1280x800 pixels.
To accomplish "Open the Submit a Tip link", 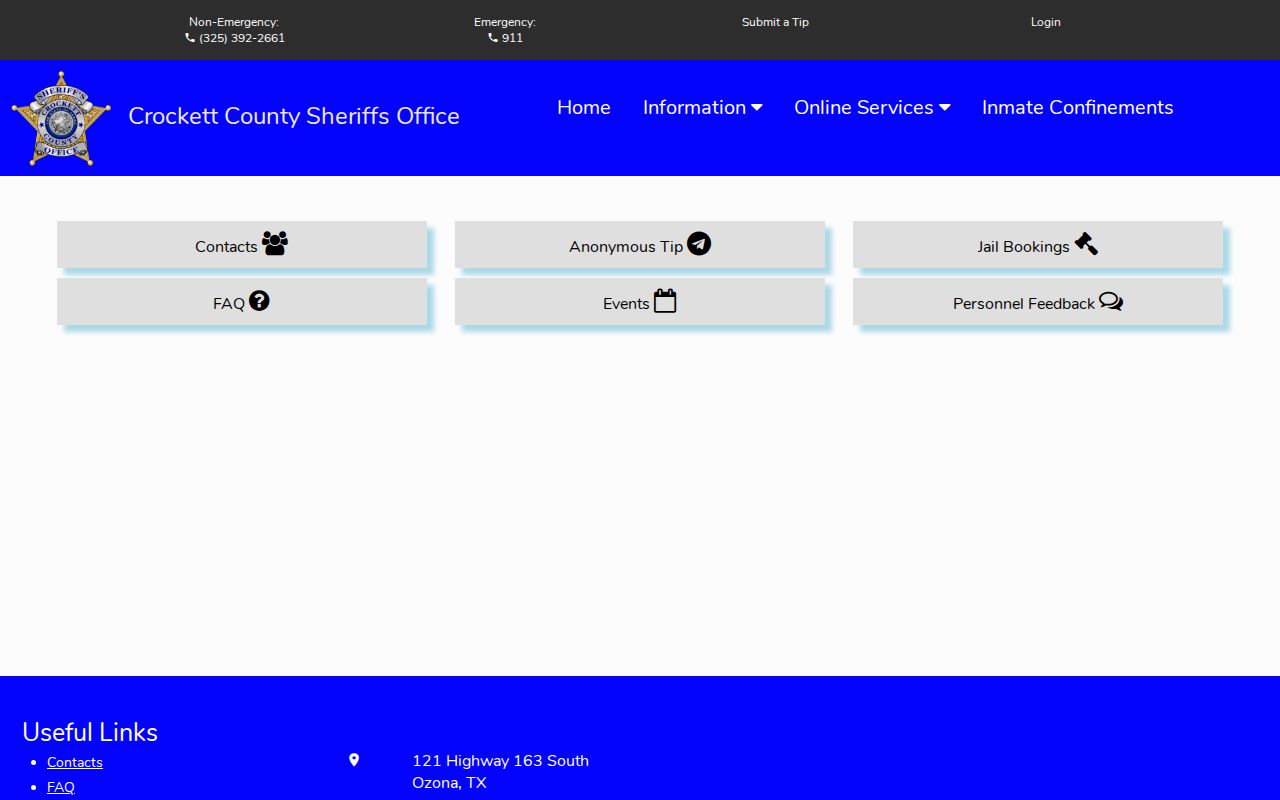I will (775, 22).
